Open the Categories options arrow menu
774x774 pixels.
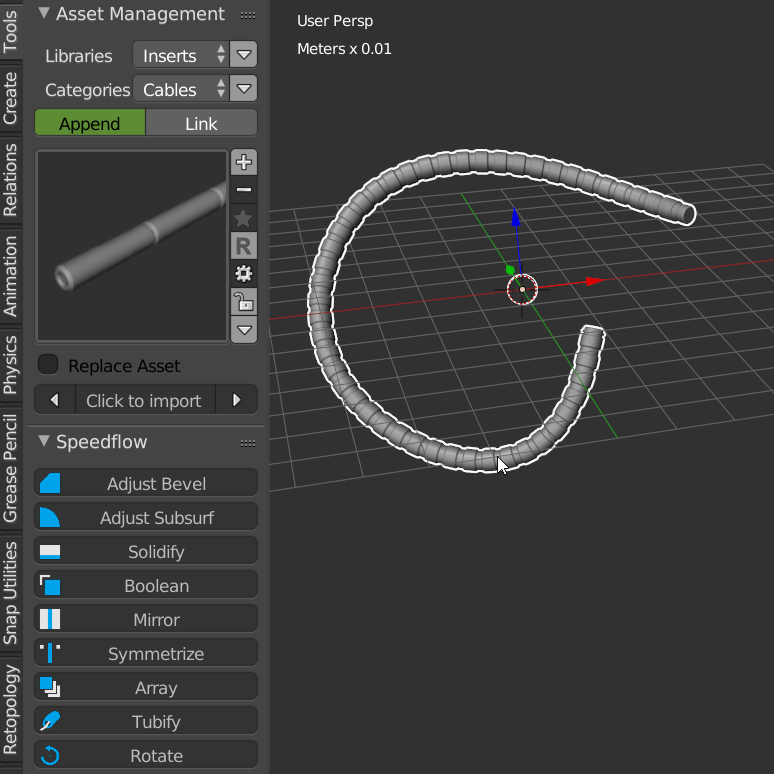(244, 89)
